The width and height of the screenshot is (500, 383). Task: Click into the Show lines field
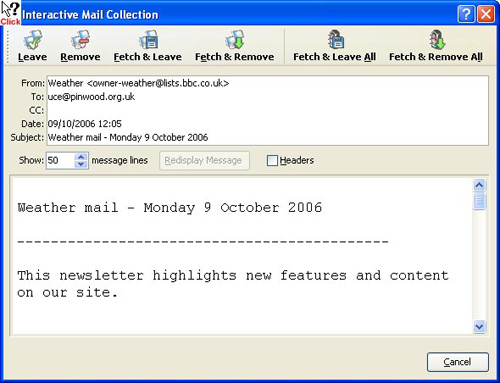click(x=60, y=160)
